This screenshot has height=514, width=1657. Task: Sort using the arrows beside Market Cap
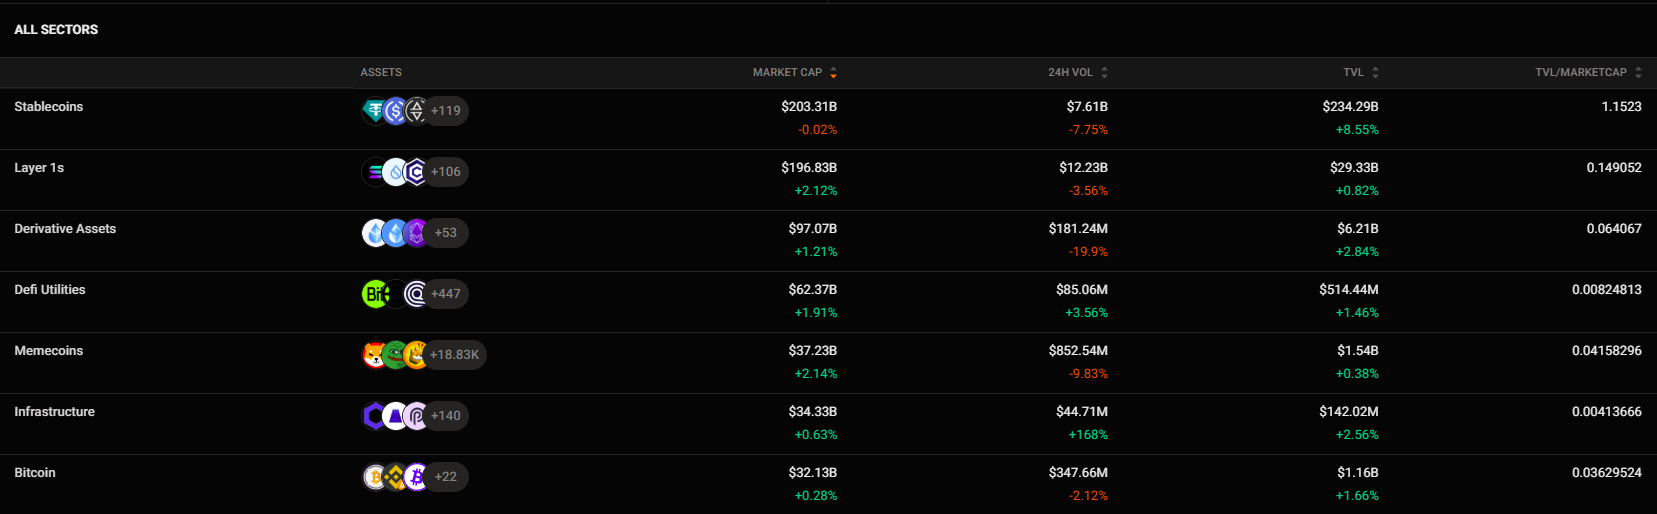833,73
